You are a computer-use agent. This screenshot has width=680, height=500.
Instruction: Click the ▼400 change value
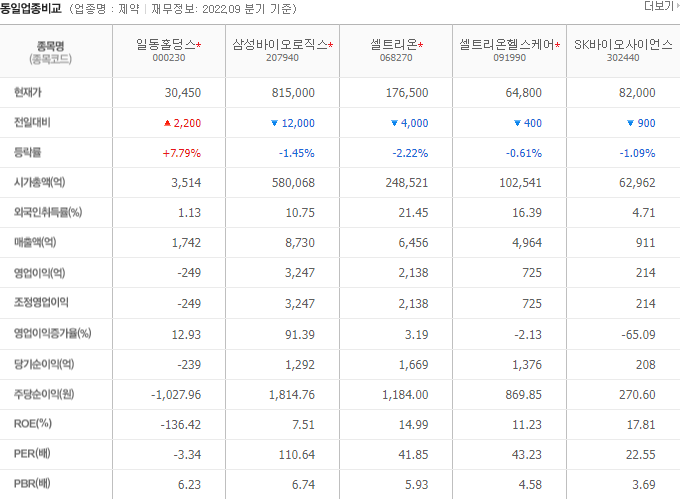(x=528, y=123)
